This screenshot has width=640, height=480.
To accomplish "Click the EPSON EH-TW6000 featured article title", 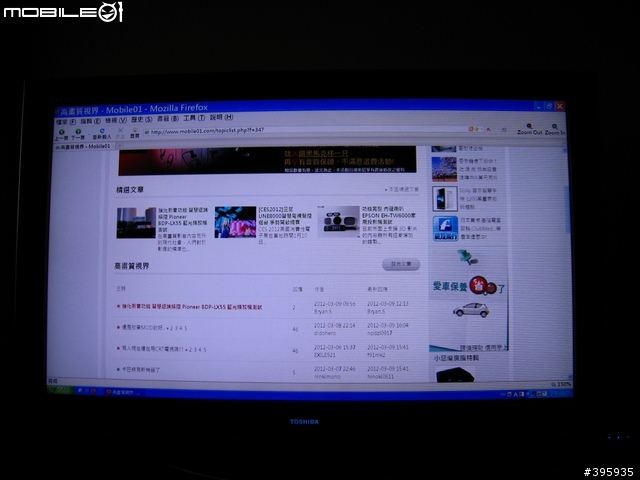I will pos(389,215).
